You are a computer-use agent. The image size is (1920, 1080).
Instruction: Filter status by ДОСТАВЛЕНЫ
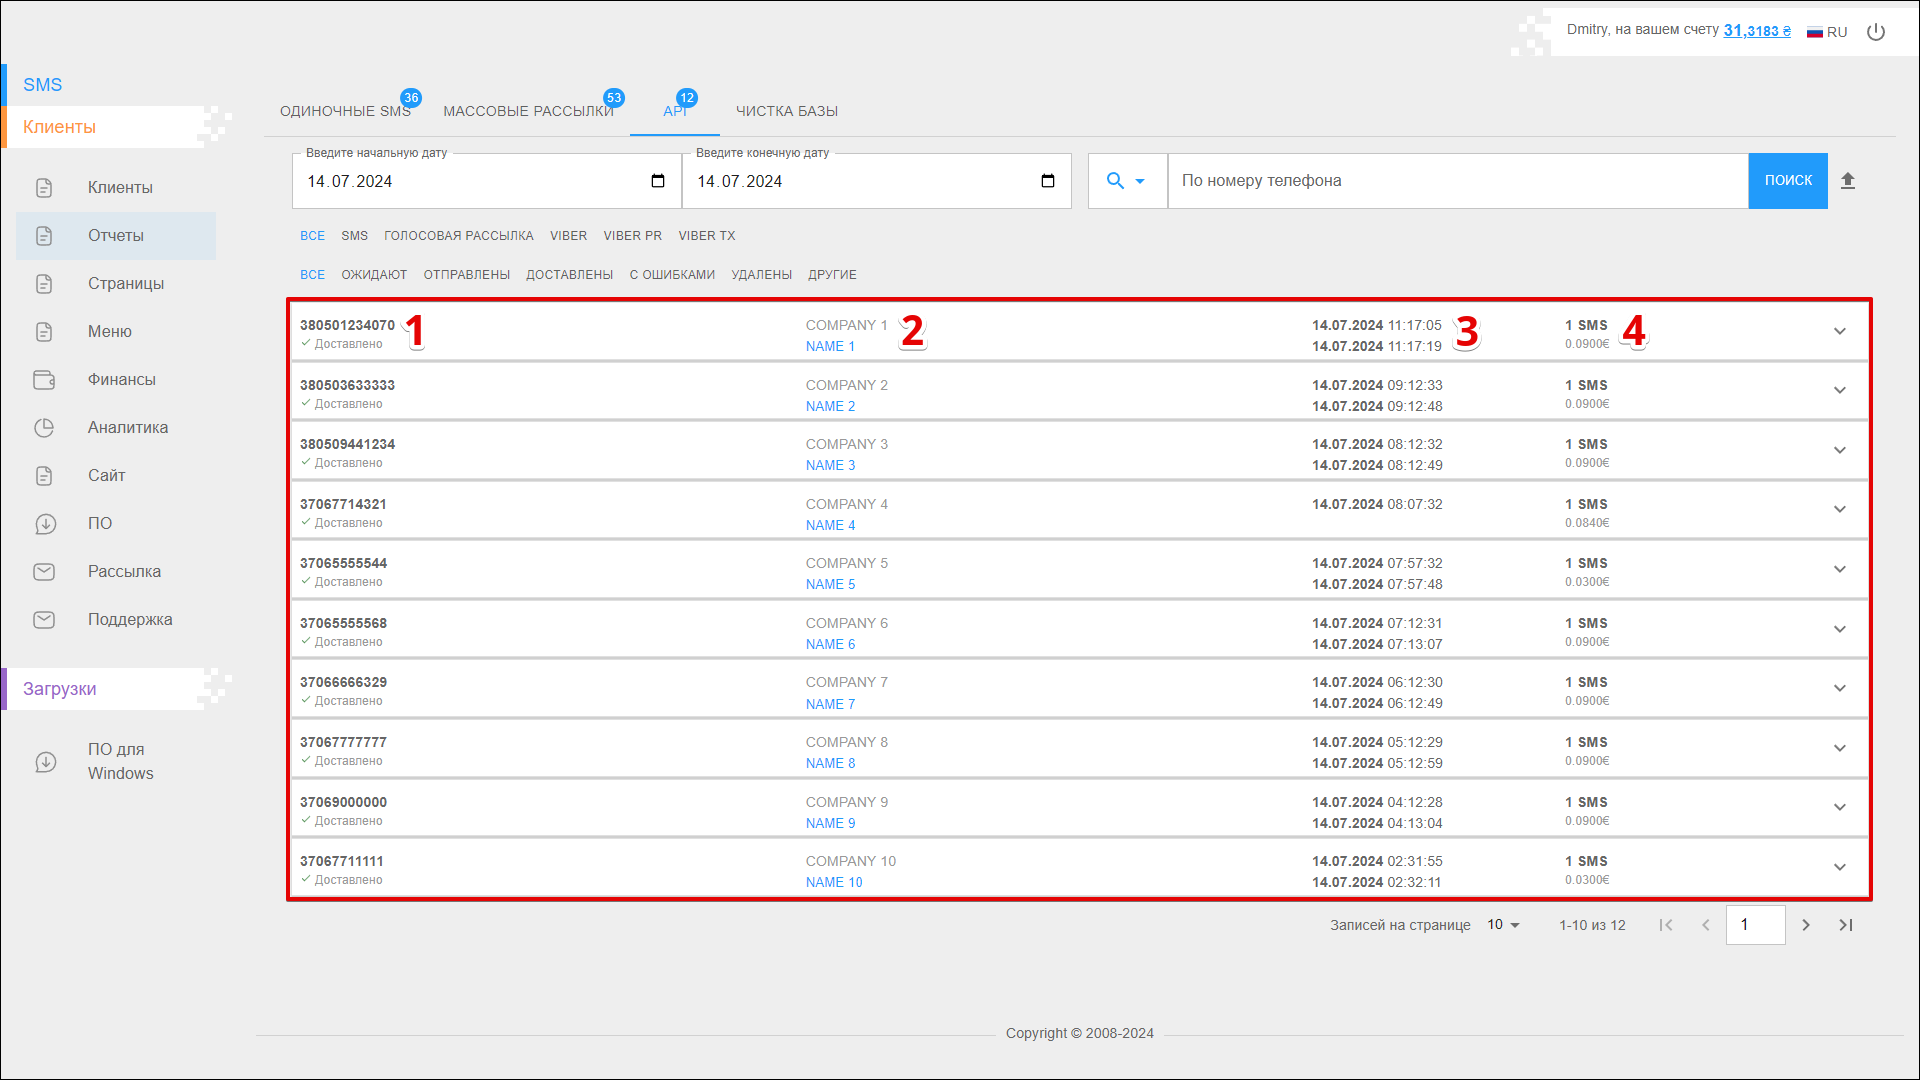(x=569, y=275)
